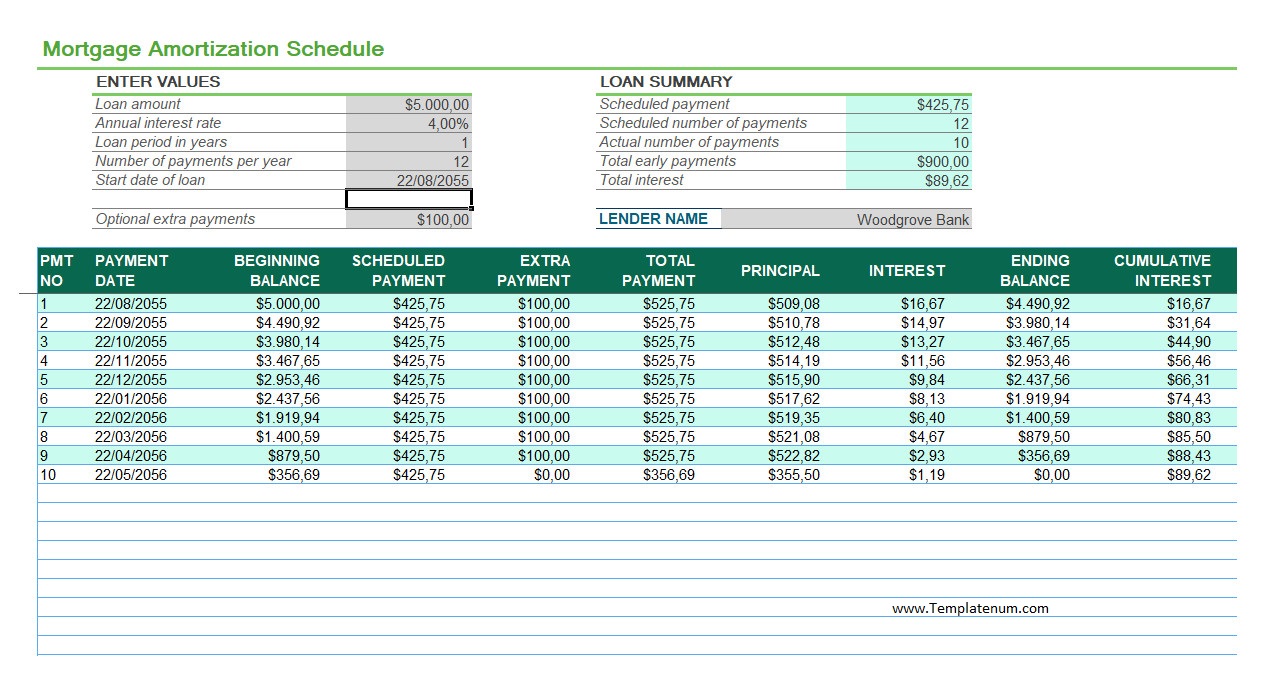Select the extra payment $0,00 cell
Screen dimensions: 1278x686
(x=551, y=475)
